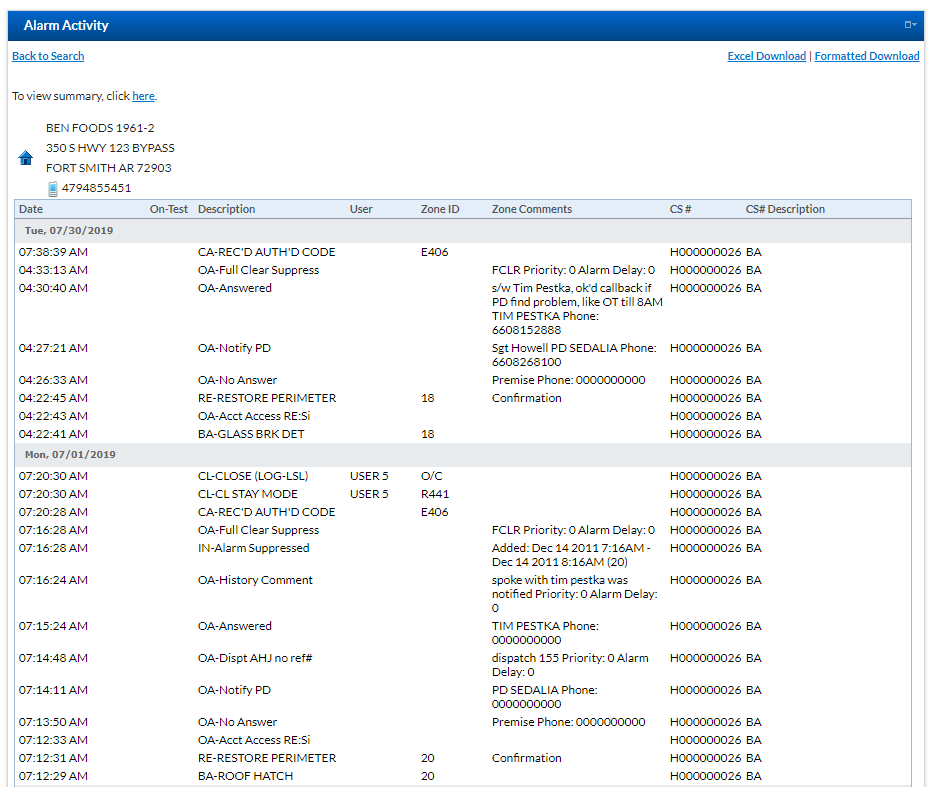Click the On-Test column header
This screenshot has width=940, height=787.
click(x=166, y=209)
